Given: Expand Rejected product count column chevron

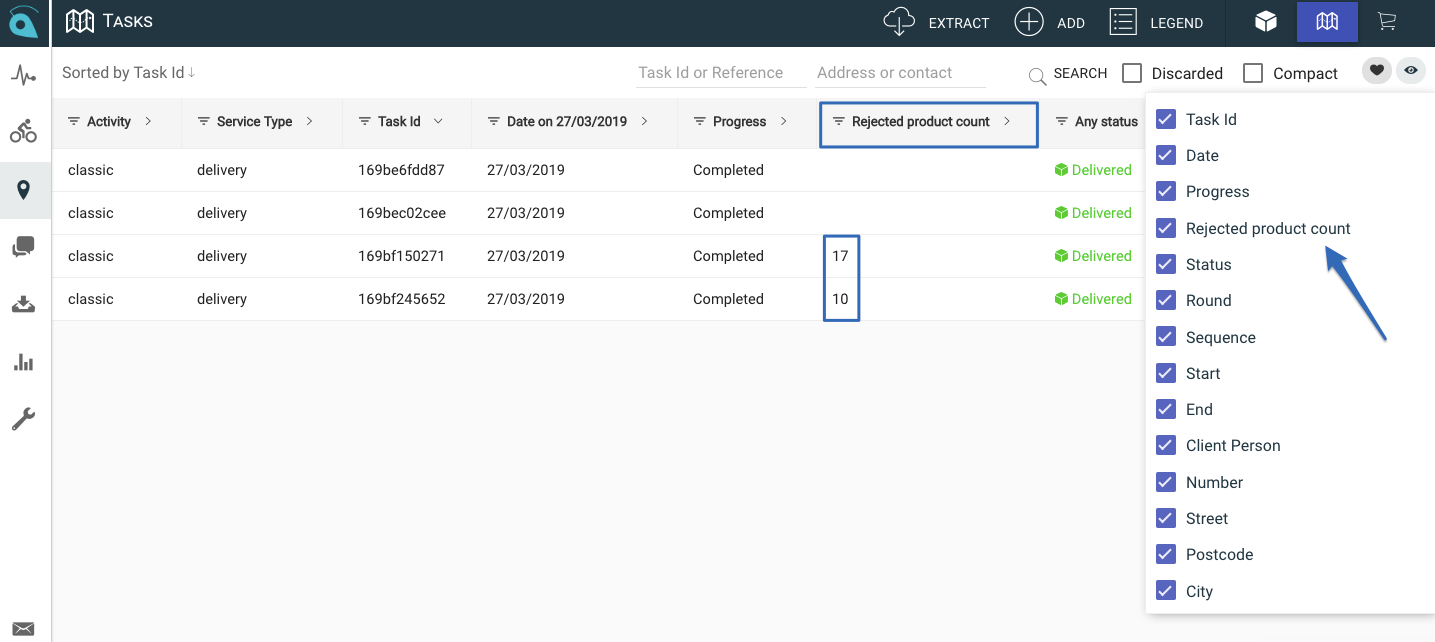Looking at the screenshot, I should pos(1007,121).
